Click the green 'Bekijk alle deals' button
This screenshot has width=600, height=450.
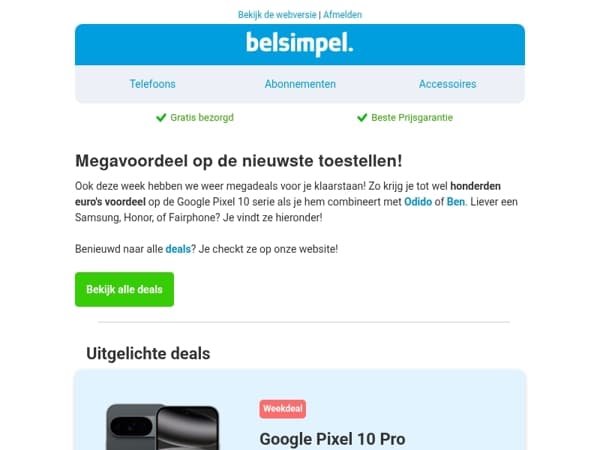(x=124, y=289)
